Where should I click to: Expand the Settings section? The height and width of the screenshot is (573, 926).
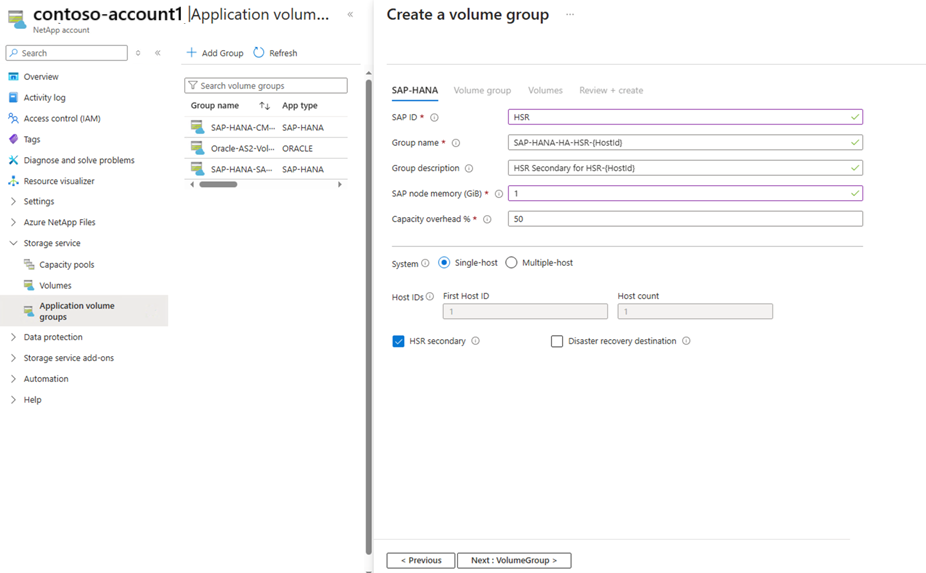coord(13,201)
